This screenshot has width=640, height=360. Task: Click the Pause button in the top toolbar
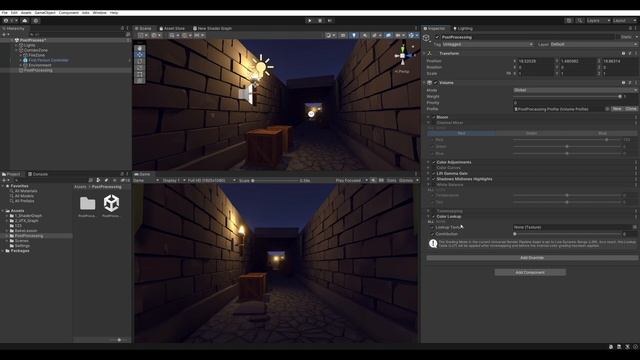(320, 20)
